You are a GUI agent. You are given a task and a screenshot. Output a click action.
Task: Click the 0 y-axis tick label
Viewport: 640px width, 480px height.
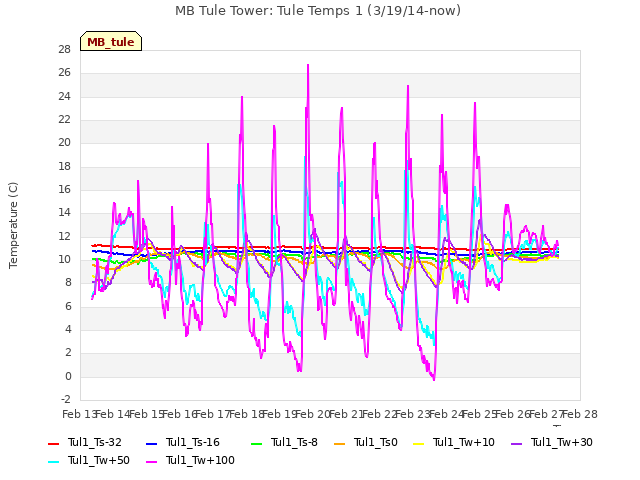tap(68, 376)
